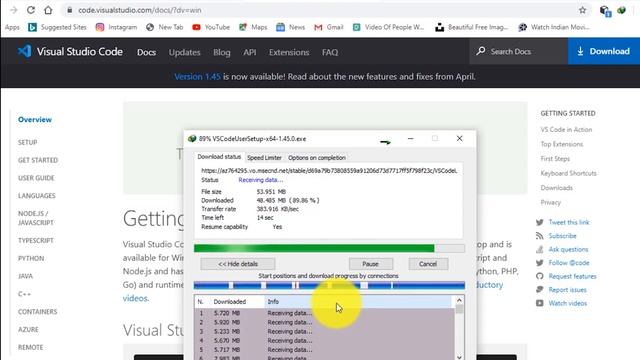Open the API nav item

pos(250,52)
